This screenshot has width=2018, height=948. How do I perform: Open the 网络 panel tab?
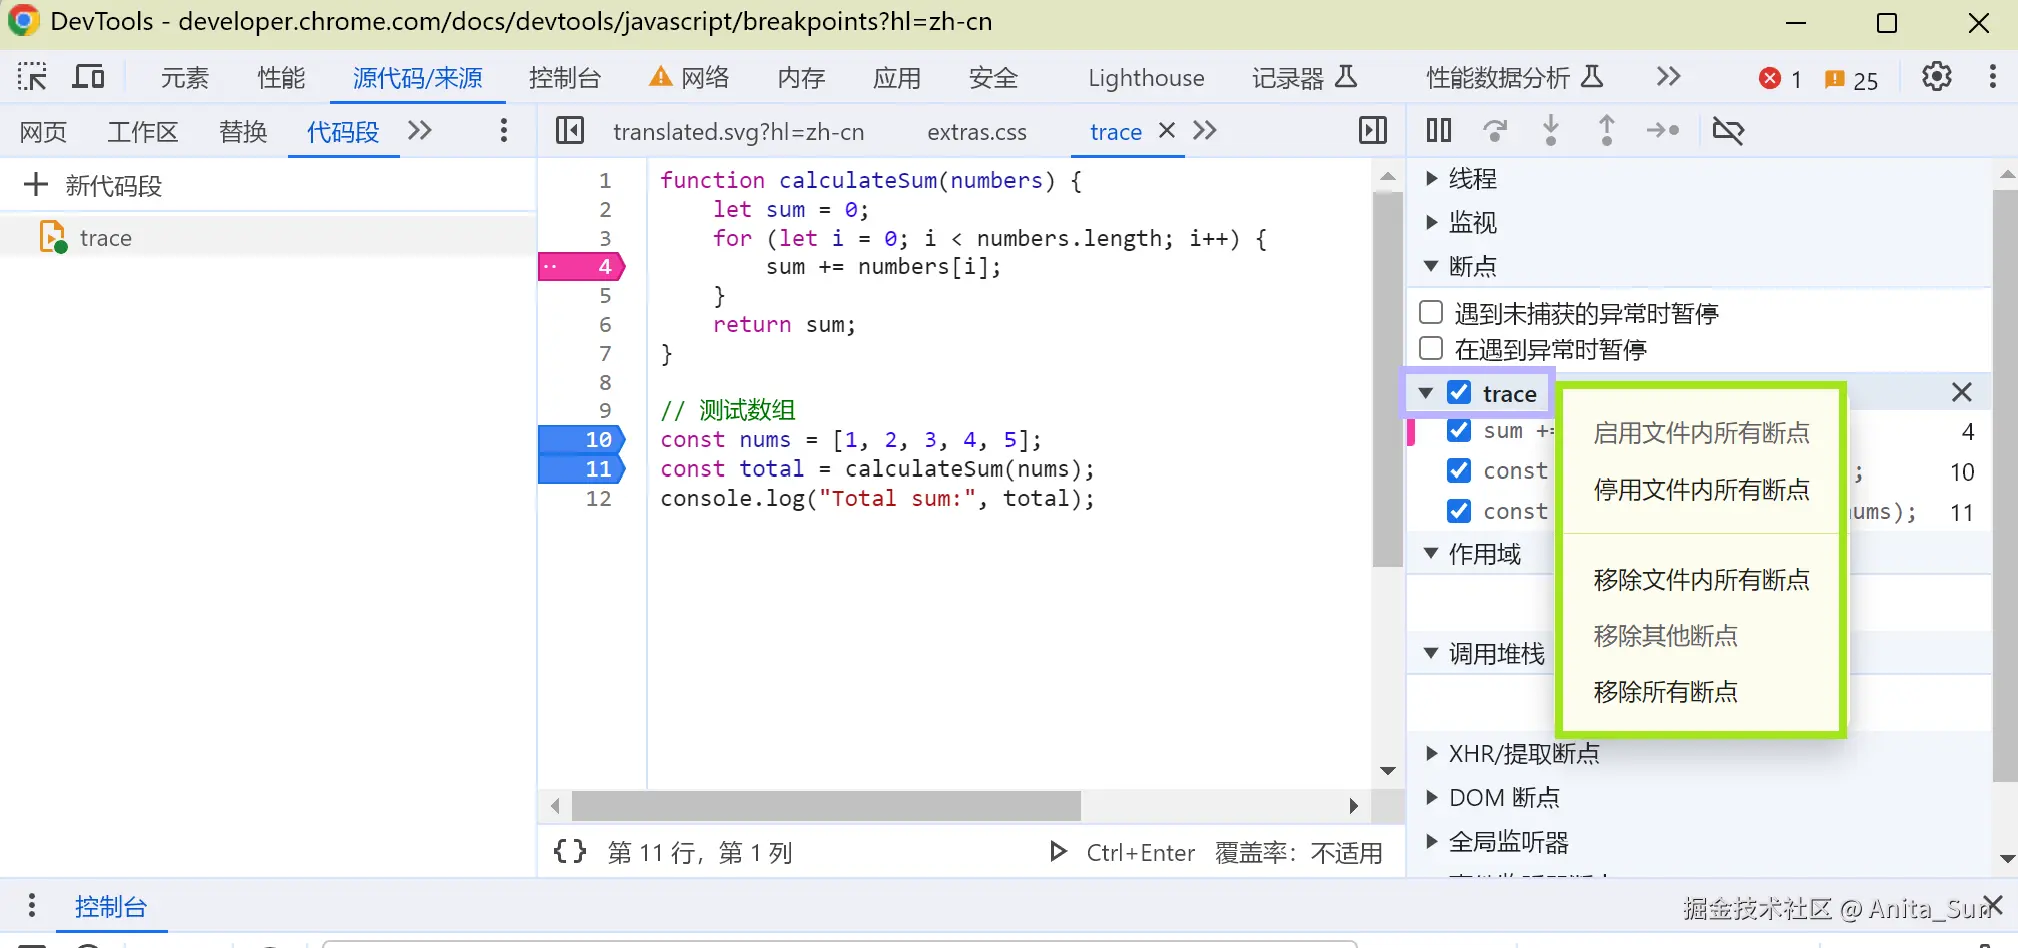tap(690, 78)
